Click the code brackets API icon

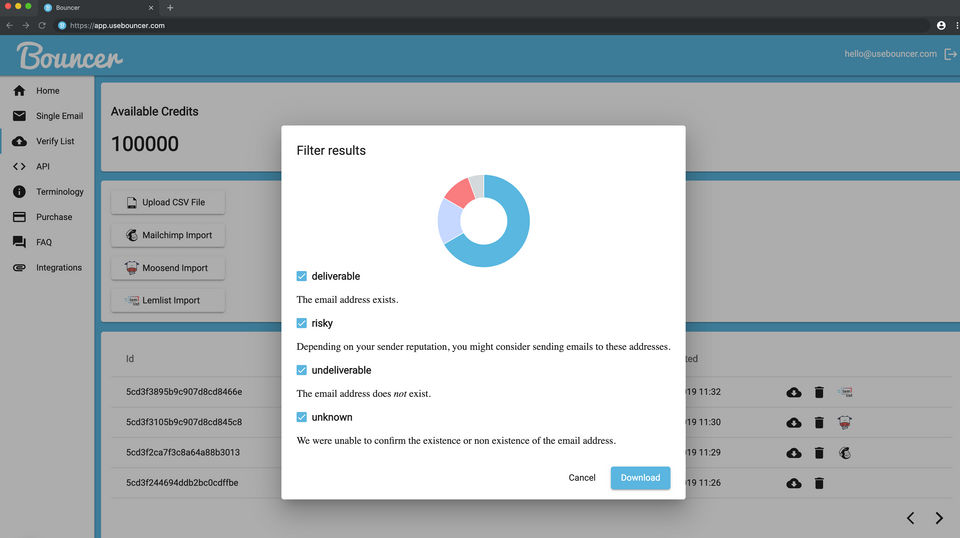click(19, 166)
